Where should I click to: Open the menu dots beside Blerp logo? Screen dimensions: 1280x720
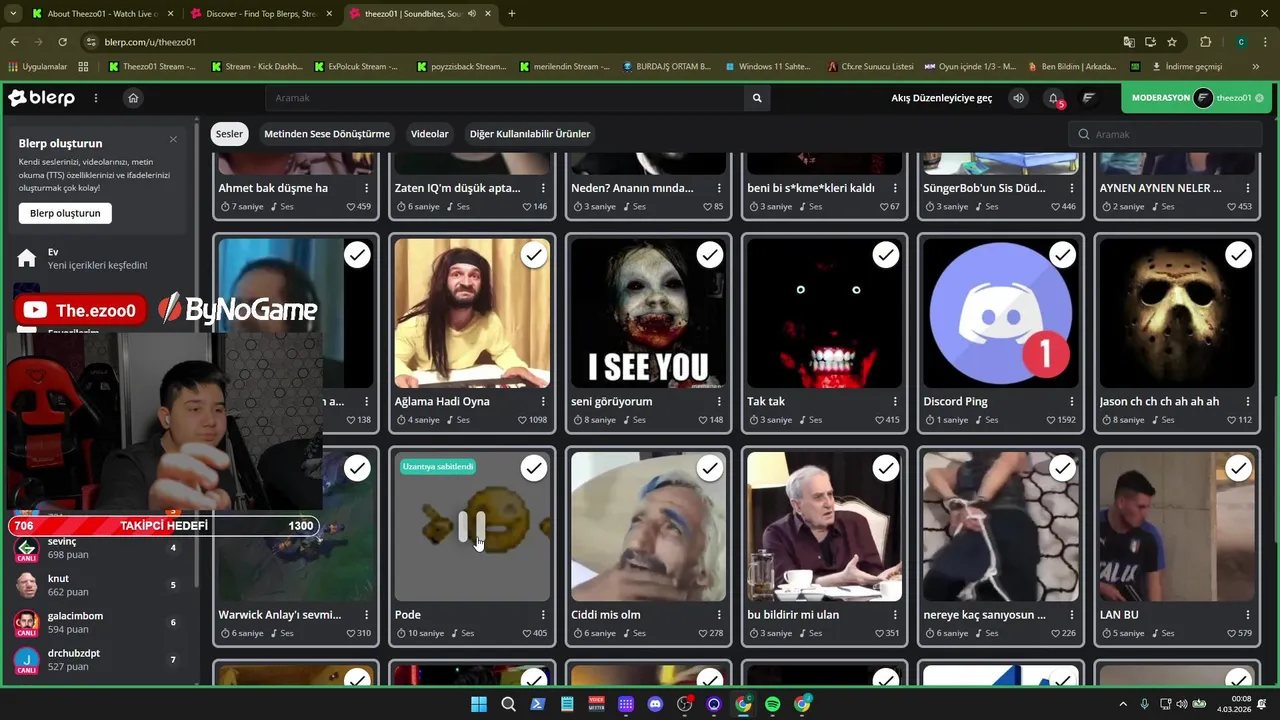(96, 98)
